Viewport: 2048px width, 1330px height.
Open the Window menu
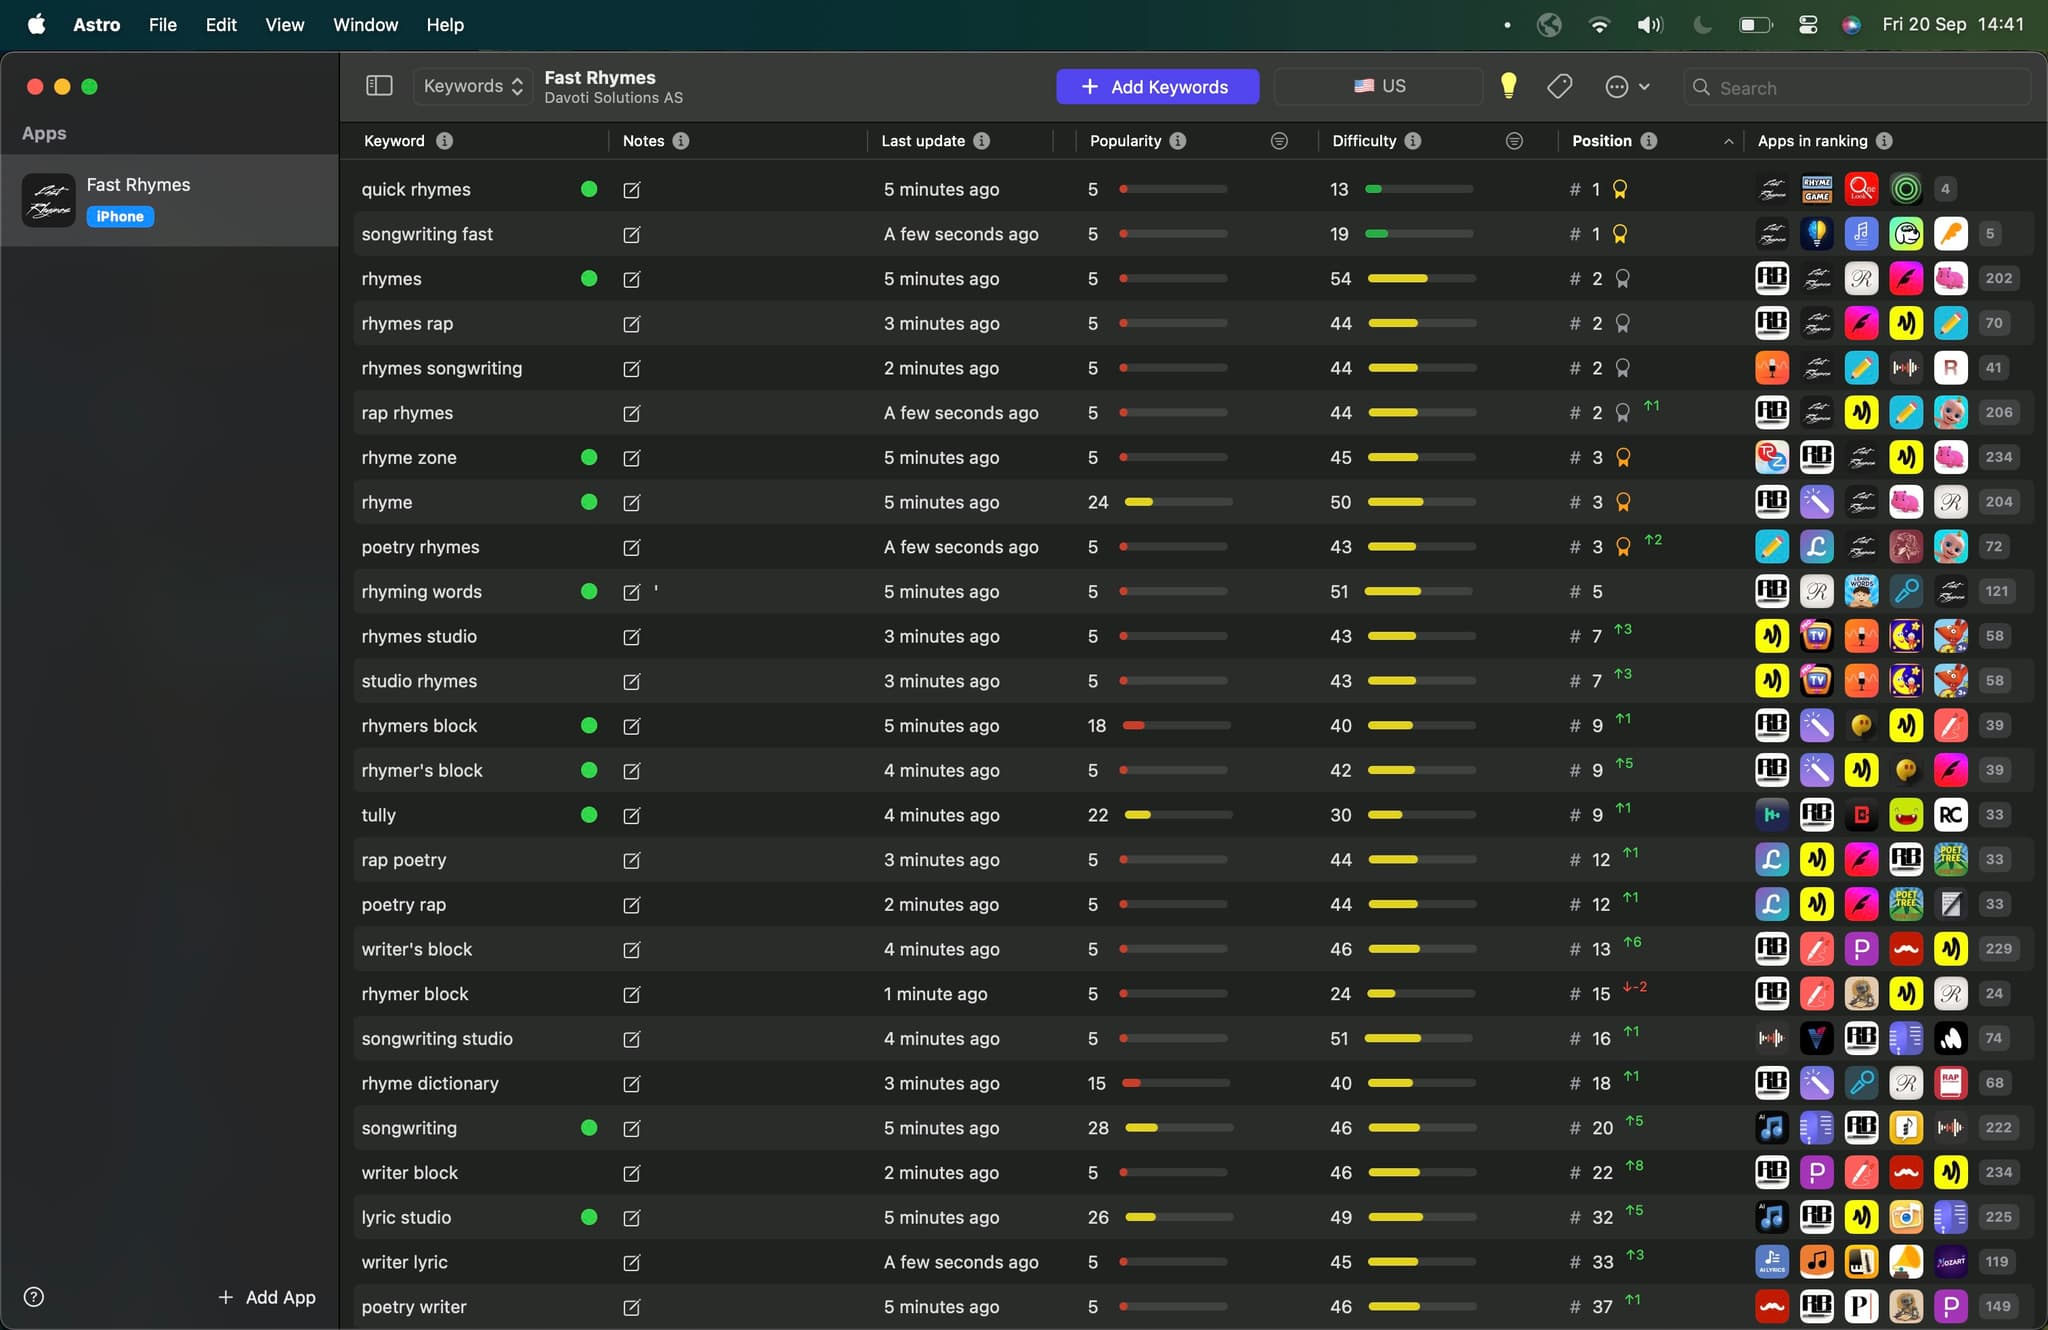(x=365, y=24)
